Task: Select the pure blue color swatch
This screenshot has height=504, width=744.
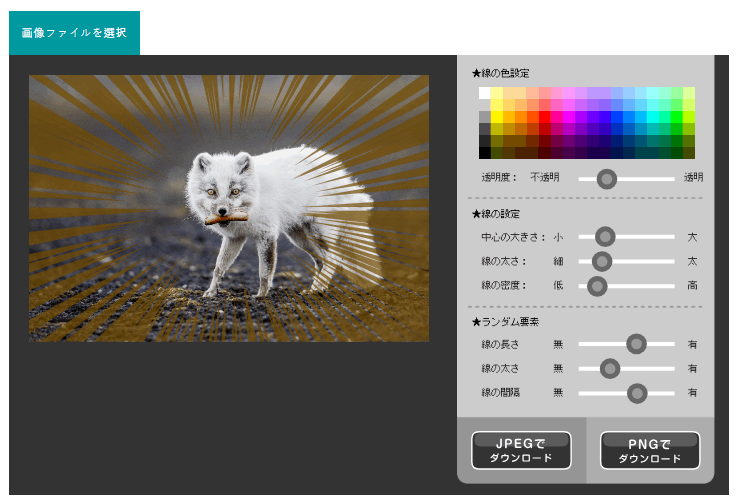Action: click(617, 117)
